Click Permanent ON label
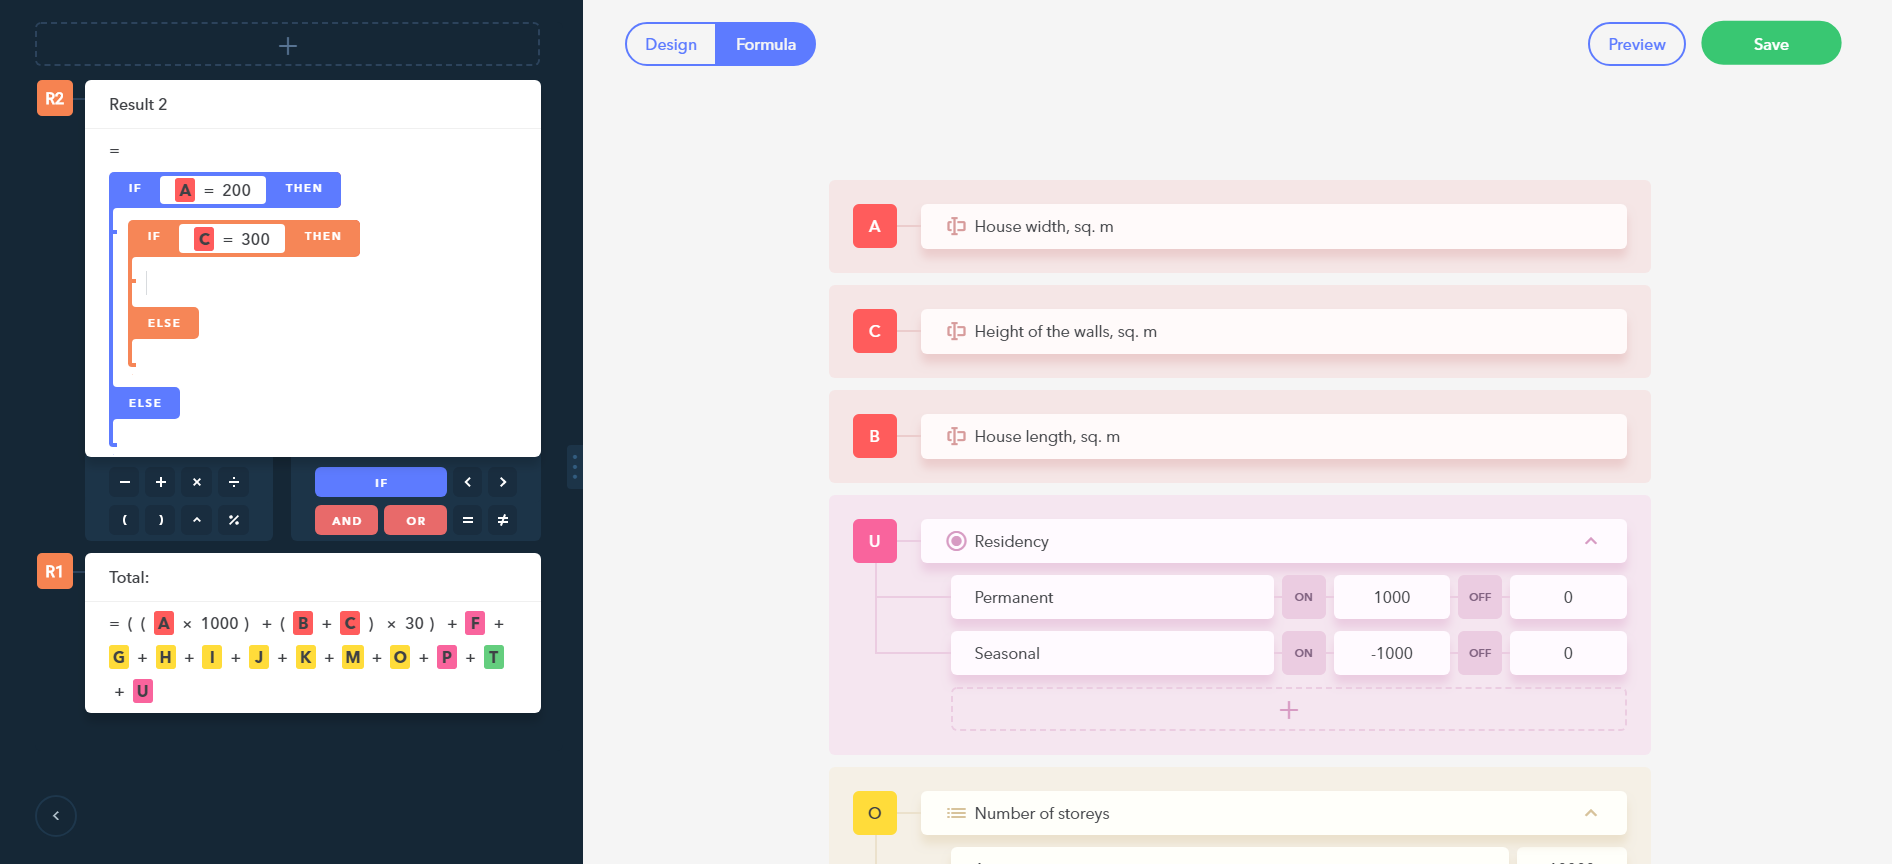This screenshot has width=1892, height=864. (1304, 597)
